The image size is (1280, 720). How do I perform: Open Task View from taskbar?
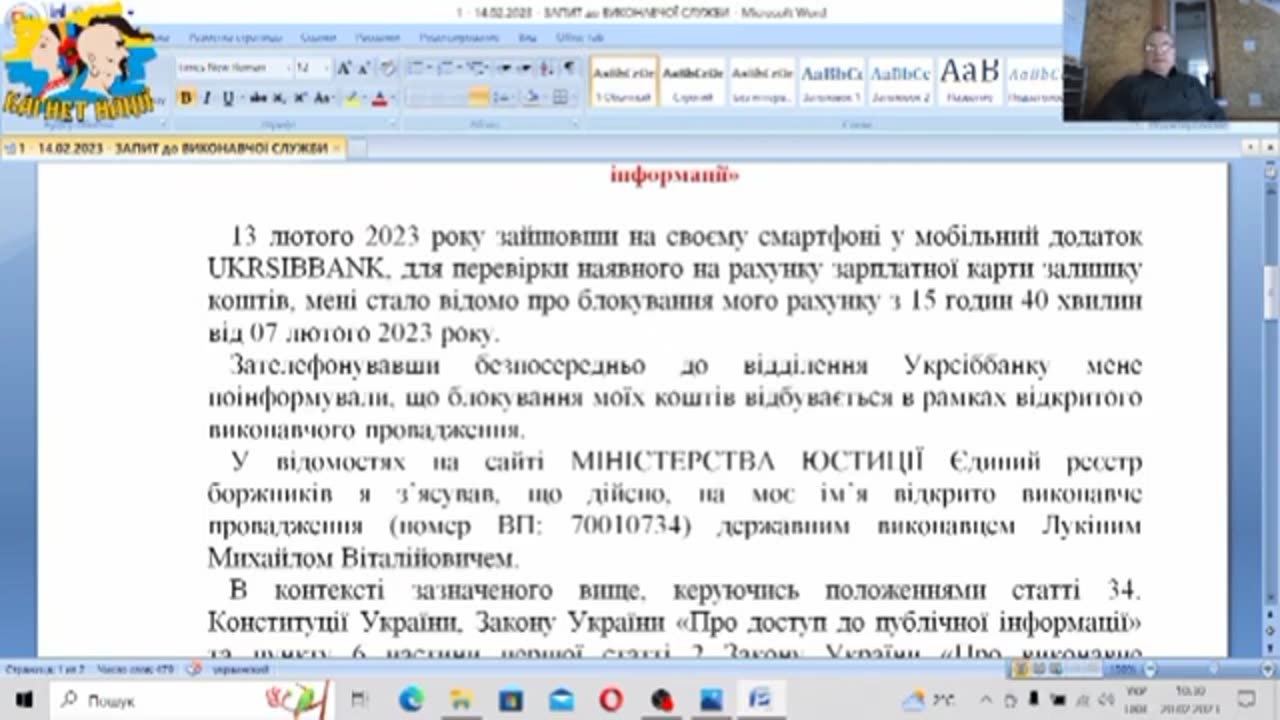pos(360,699)
